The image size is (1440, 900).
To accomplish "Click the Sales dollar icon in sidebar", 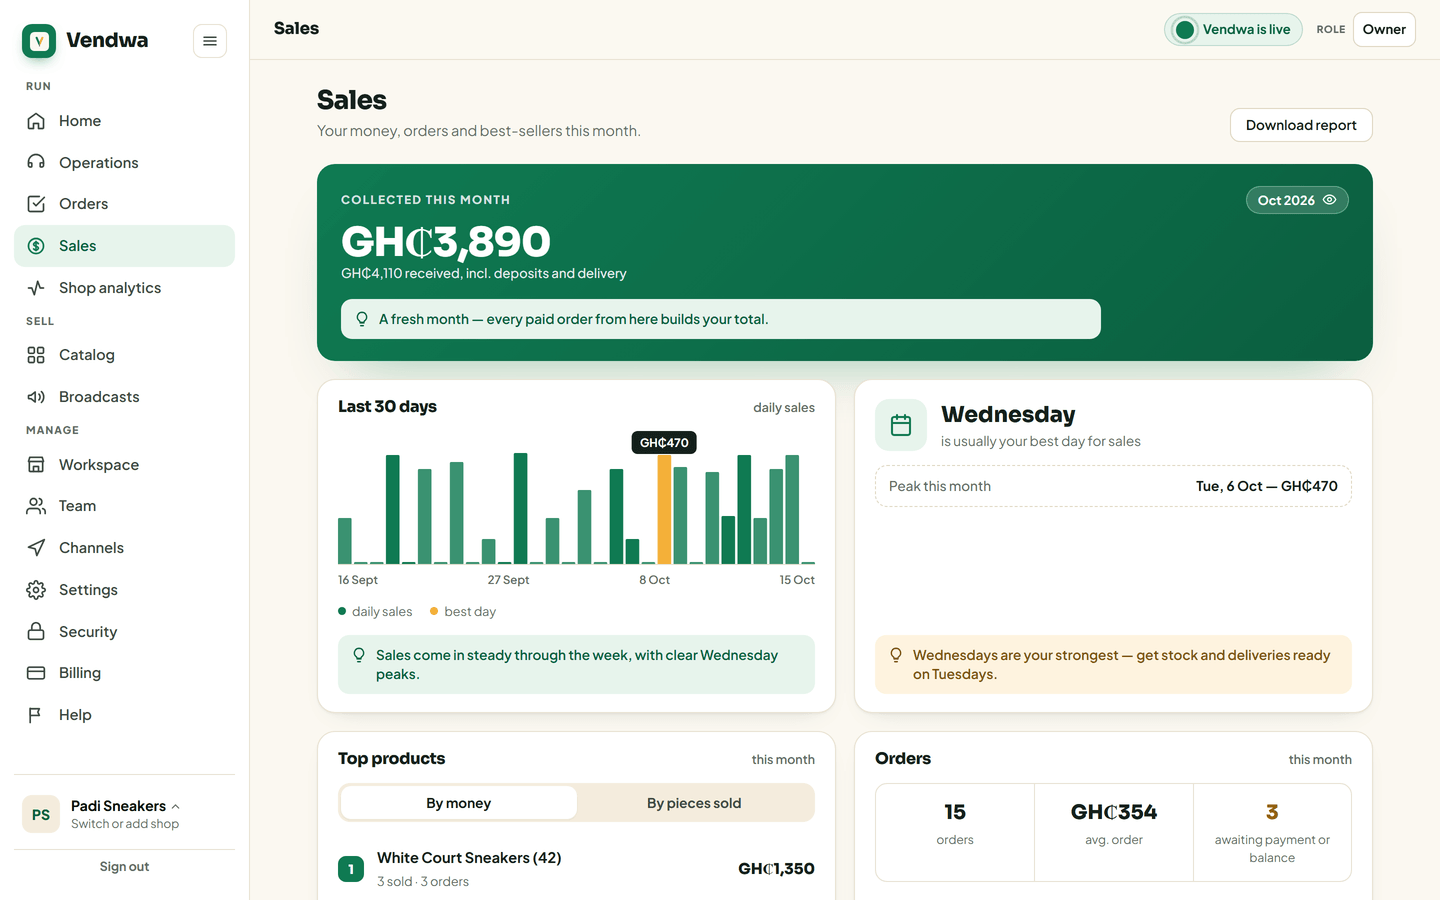I will 36,246.
